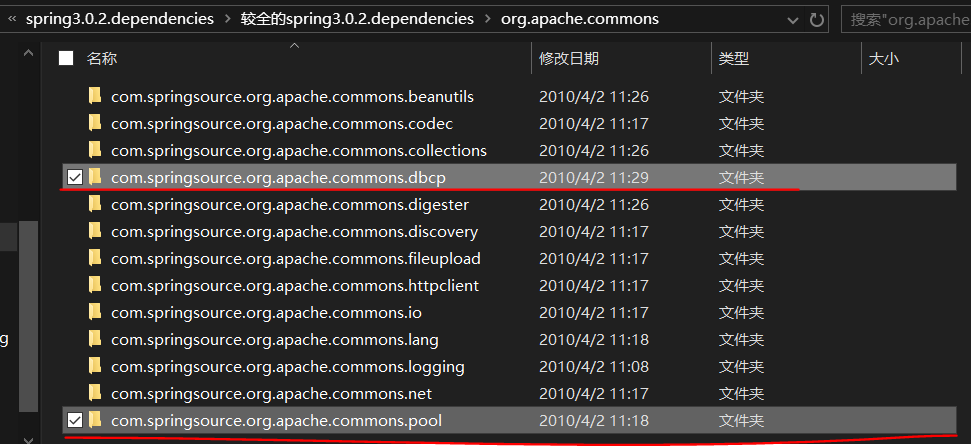Expand the chevron after spring3.0.2.dependencies breadcrumb
The image size is (971, 446).
coord(227,20)
